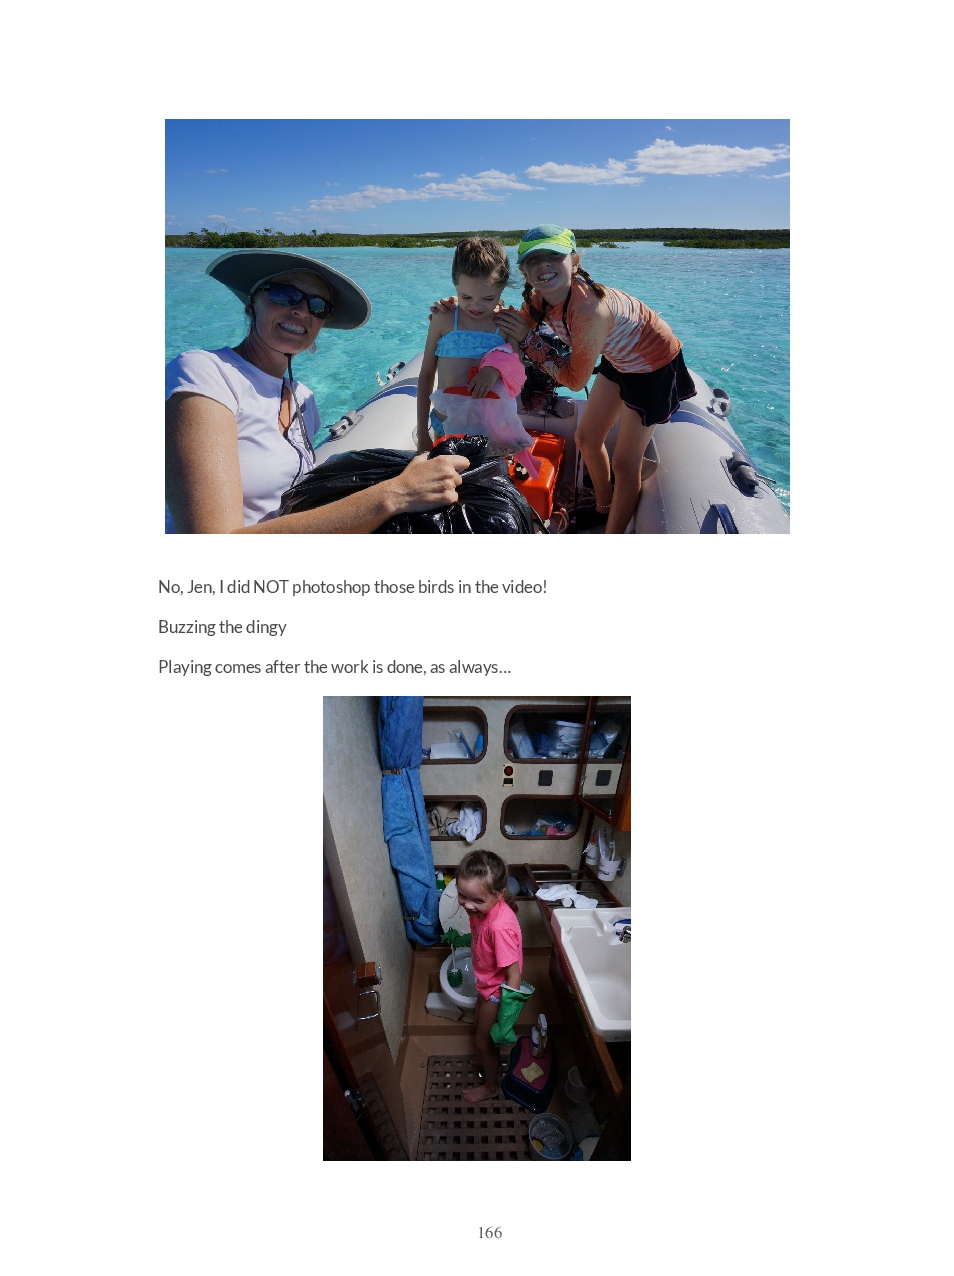Click the text line 'Buzzing the dingy'

point(222,627)
